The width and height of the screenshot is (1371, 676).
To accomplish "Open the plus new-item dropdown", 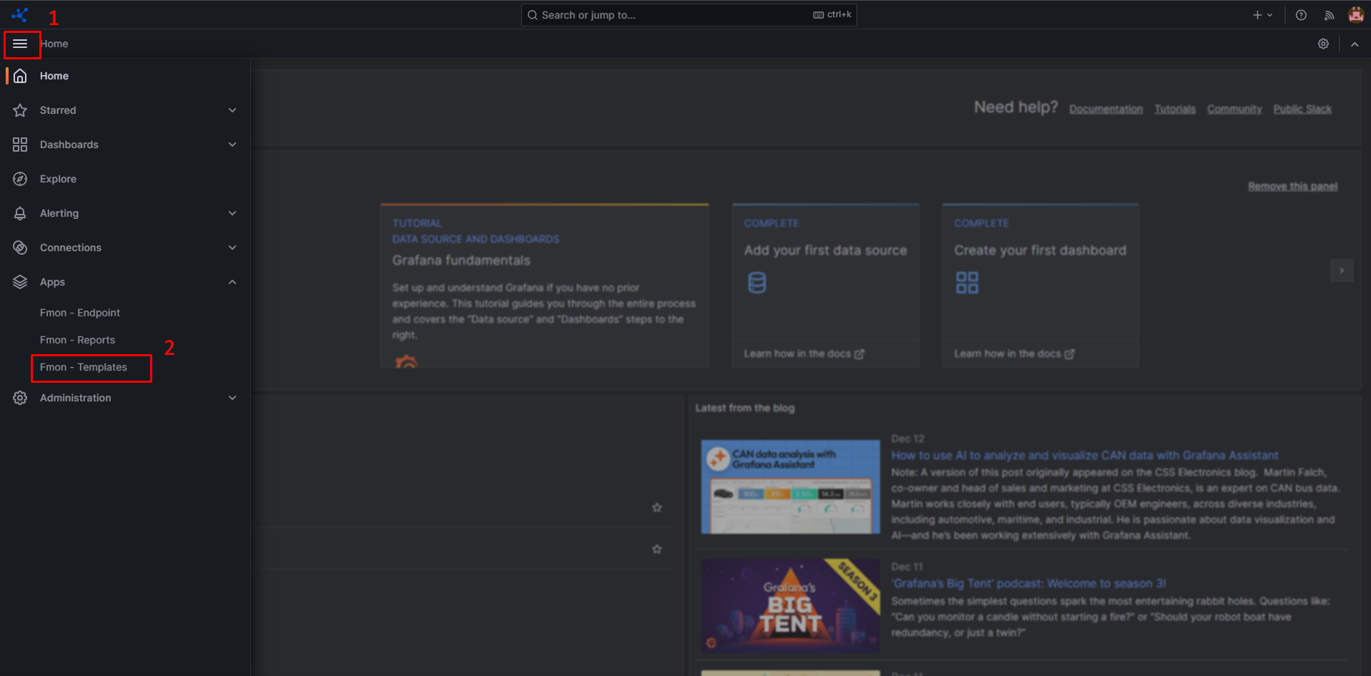I will tap(1262, 15).
